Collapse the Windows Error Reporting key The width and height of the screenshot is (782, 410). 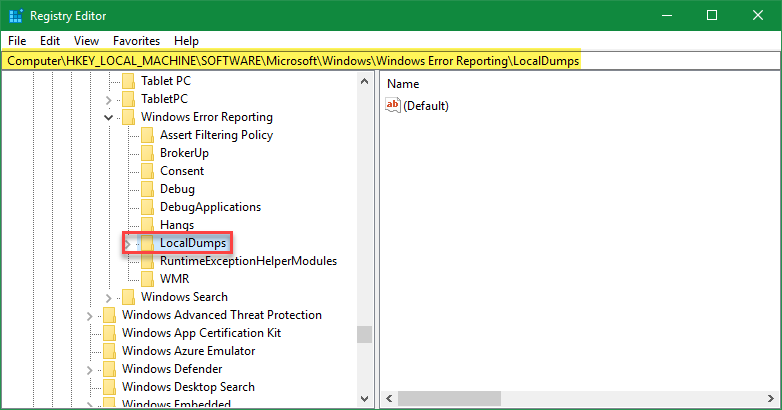109,117
